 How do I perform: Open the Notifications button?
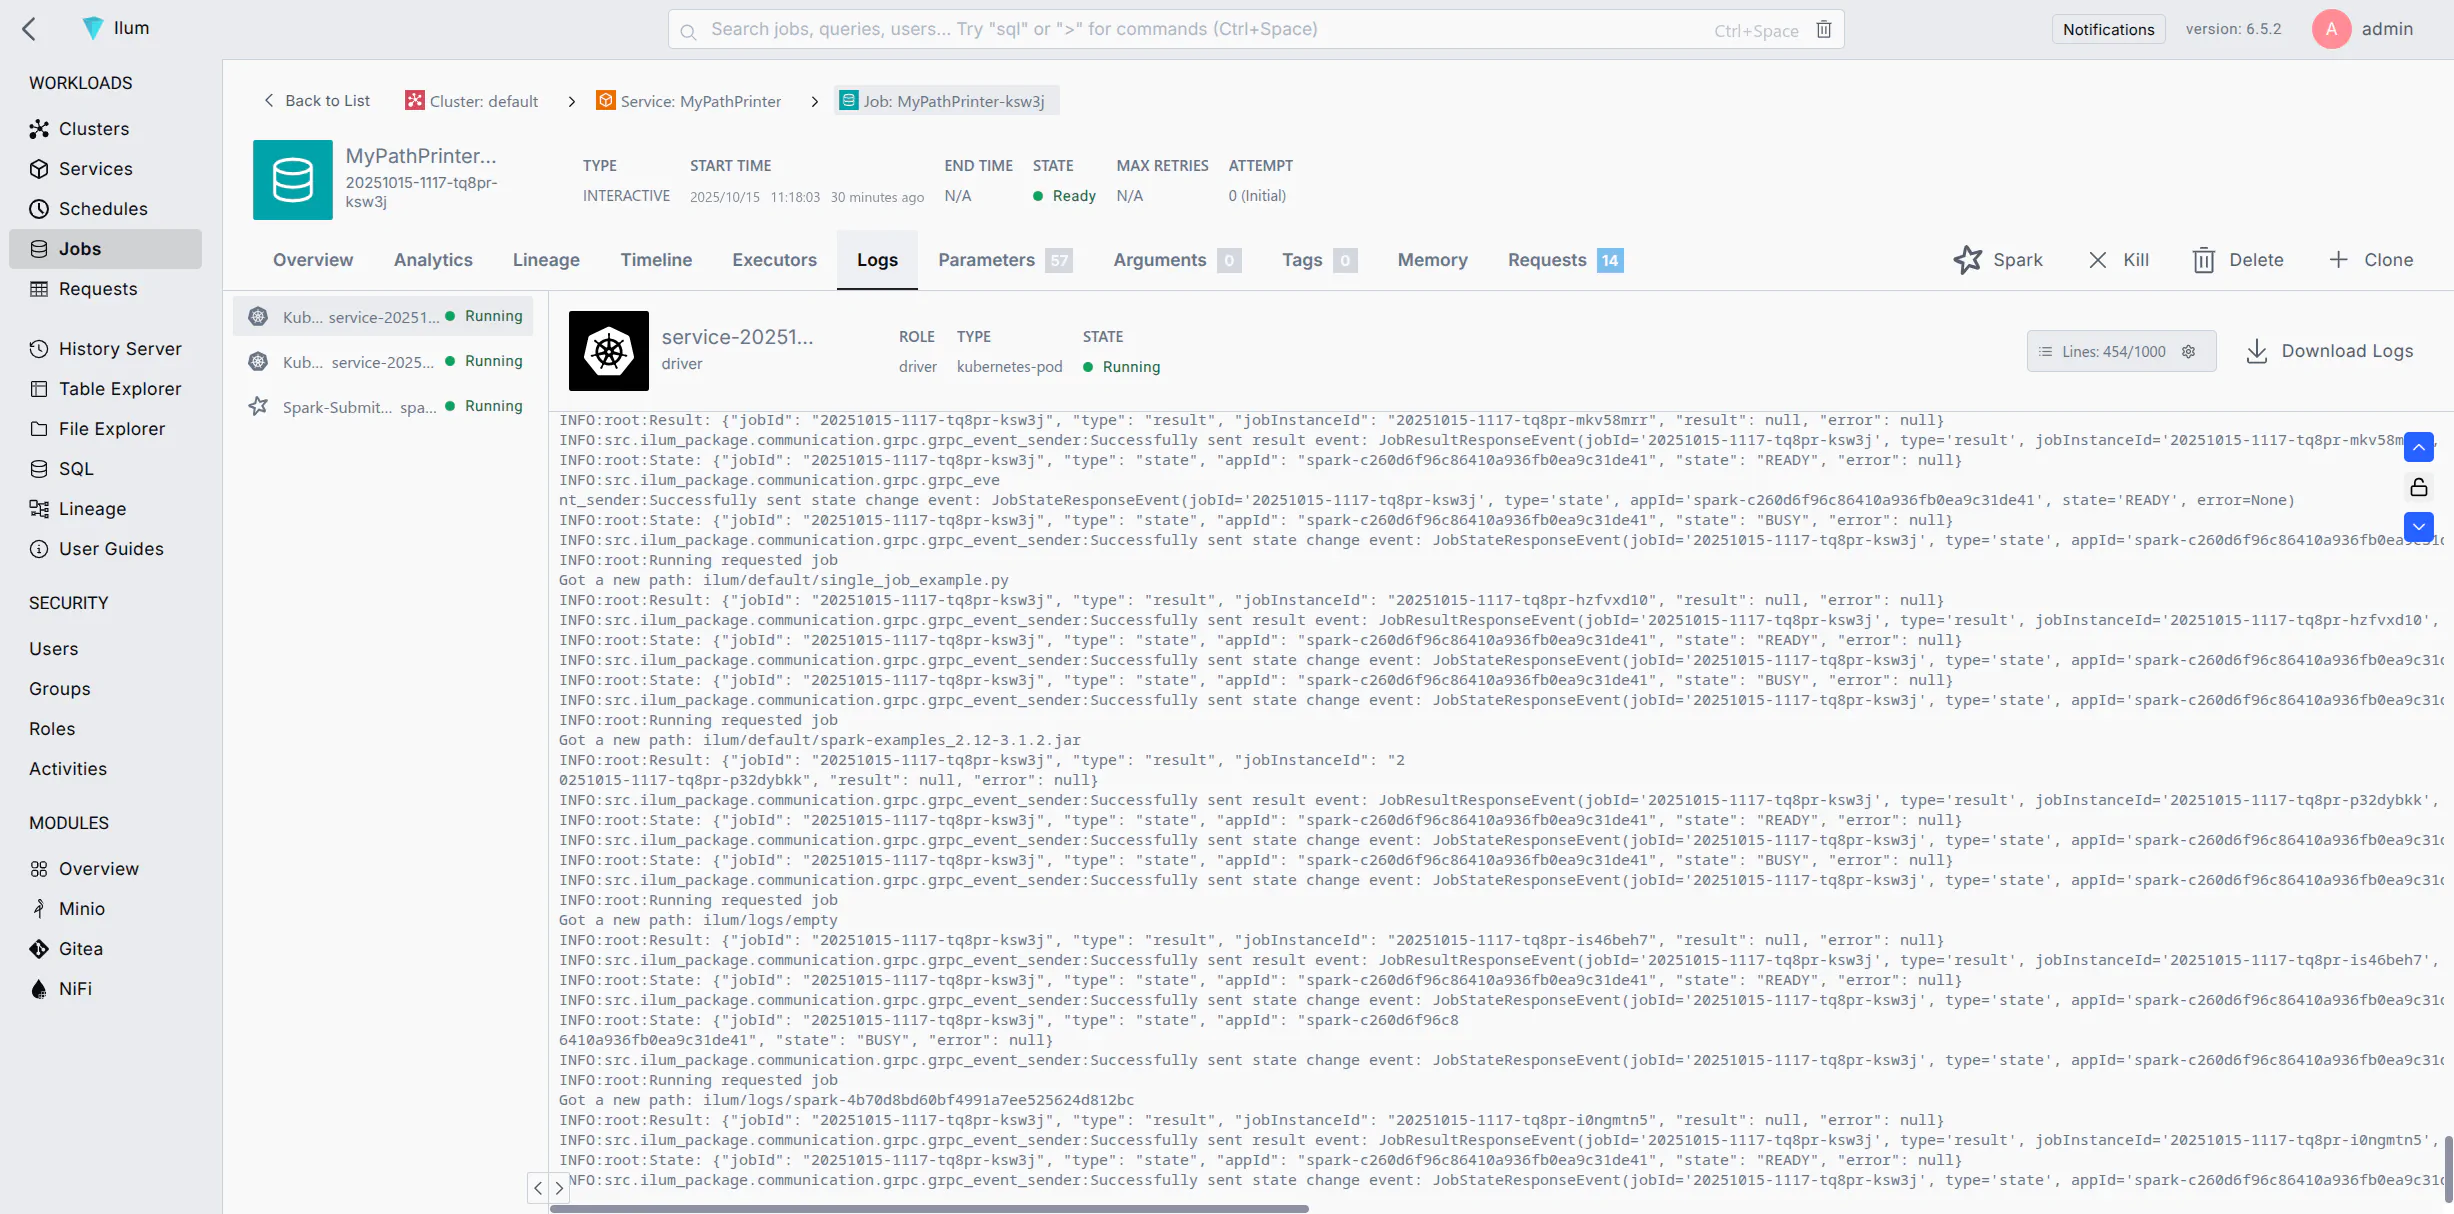2108,29
